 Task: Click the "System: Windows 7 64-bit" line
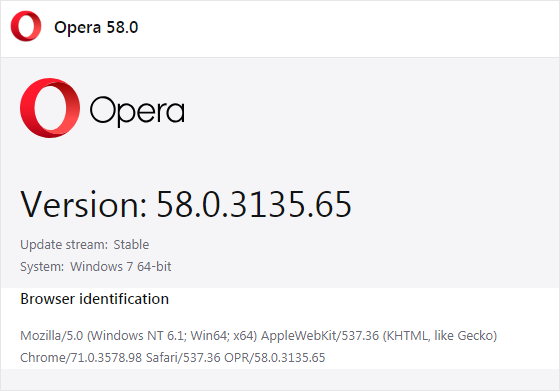pos(96,267)
